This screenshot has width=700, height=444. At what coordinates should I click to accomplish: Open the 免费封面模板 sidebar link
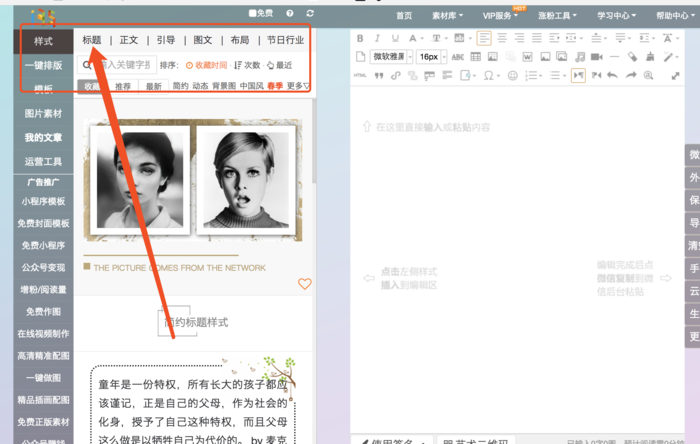click(x=43, y=223)
